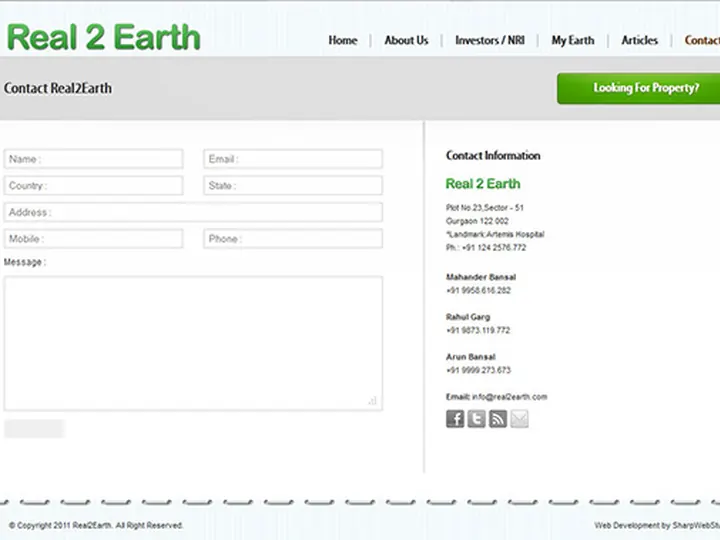Screen dimensions: 720x540
Task: Click the Mobile input field
Action: (93, 239)
